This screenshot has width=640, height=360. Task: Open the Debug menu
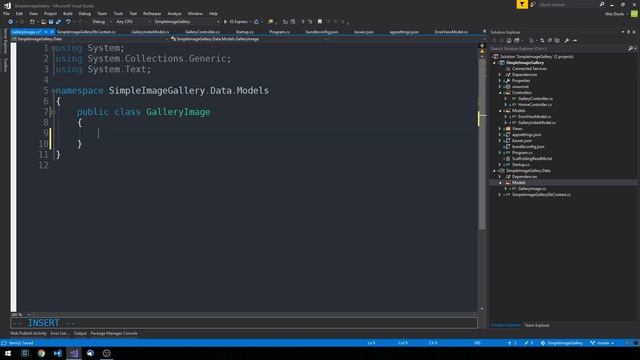coord(84,13)
